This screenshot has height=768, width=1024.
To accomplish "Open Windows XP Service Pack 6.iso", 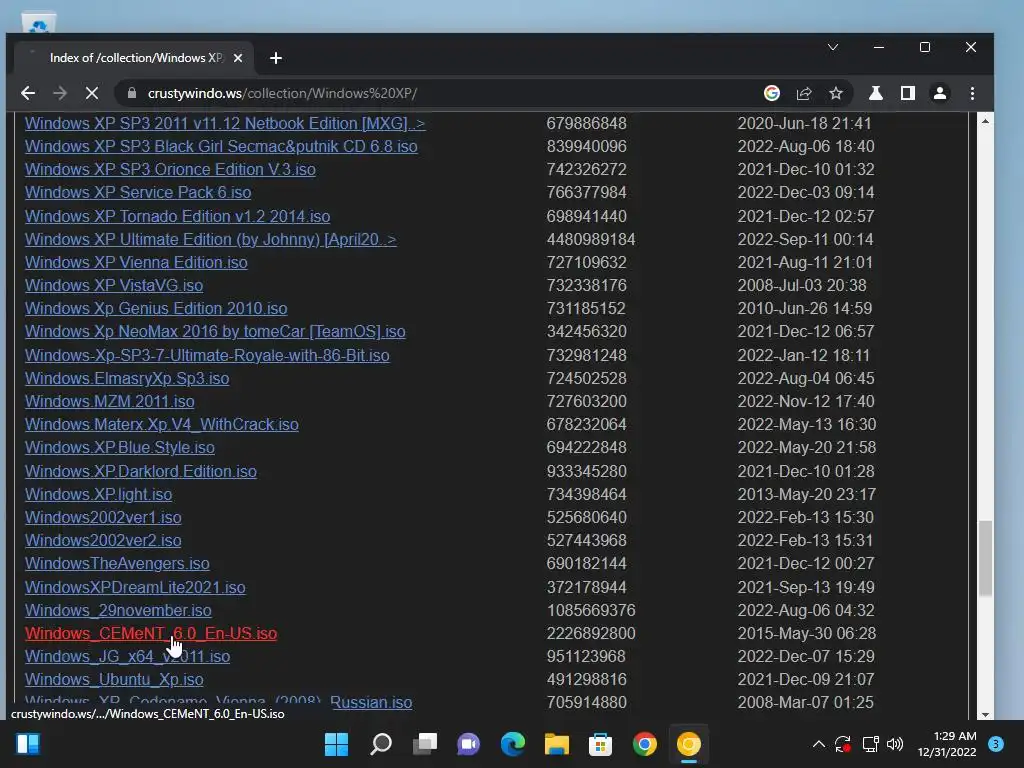I will (138, 193).
